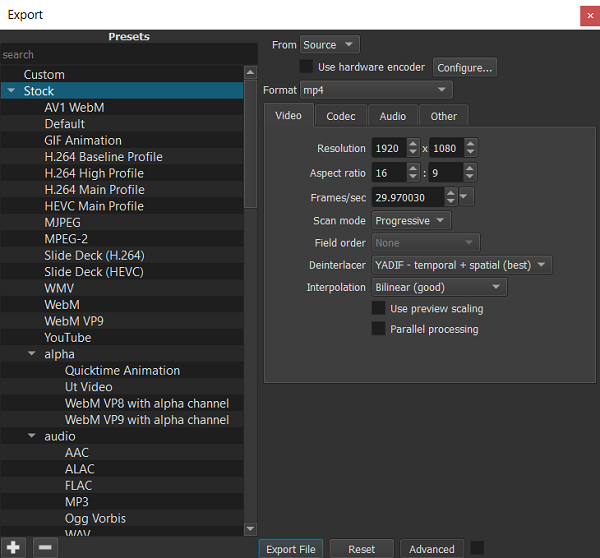Collapse the Stock presets group
The image size is (600, 558).
click(x=10, y=91)
